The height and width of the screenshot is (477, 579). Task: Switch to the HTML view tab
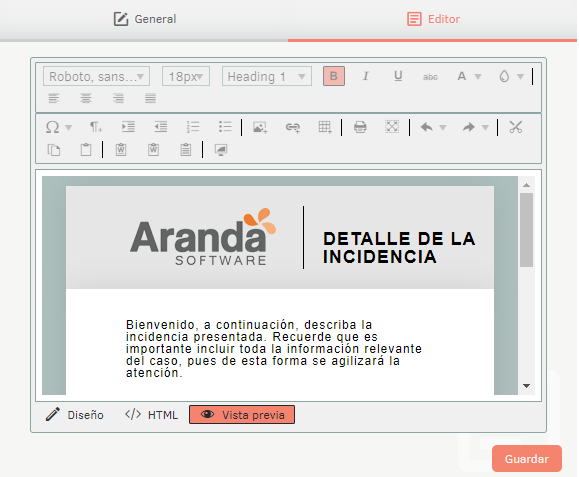[x=152, y=415]
